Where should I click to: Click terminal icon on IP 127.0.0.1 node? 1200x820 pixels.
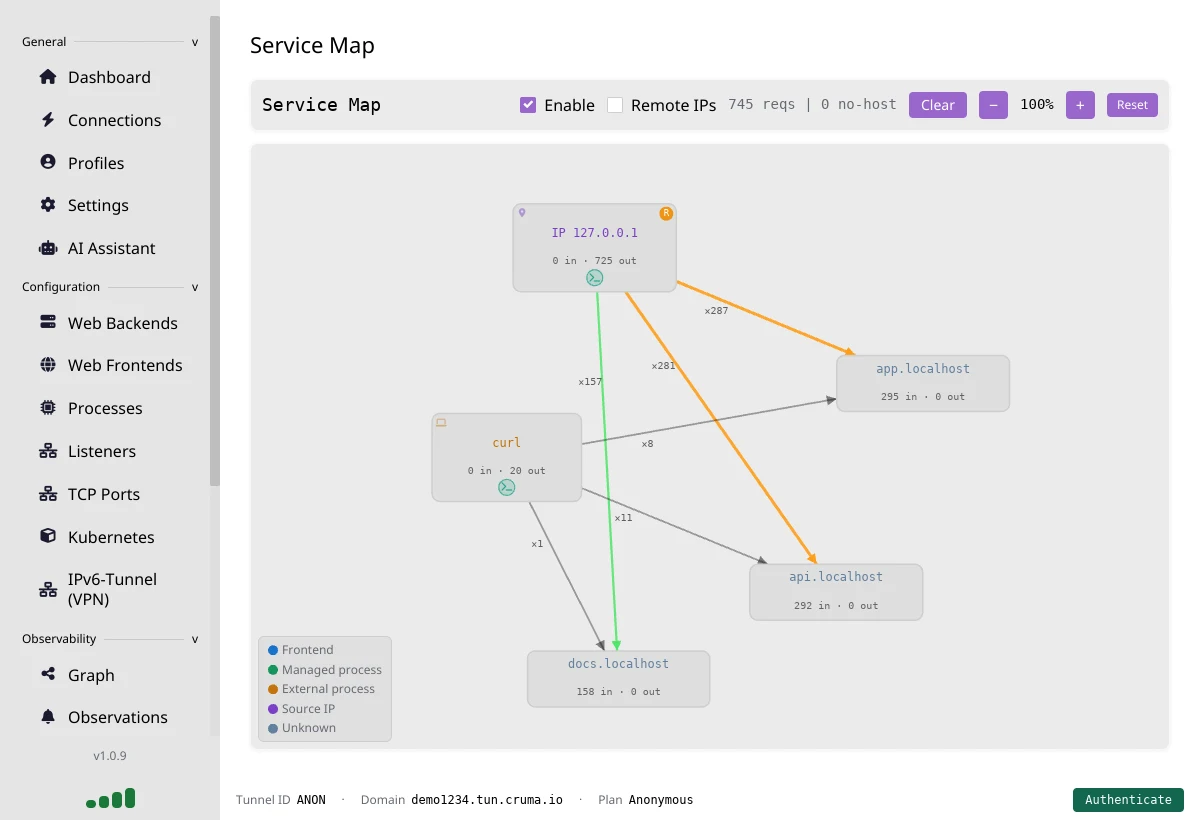pos(595,278)
